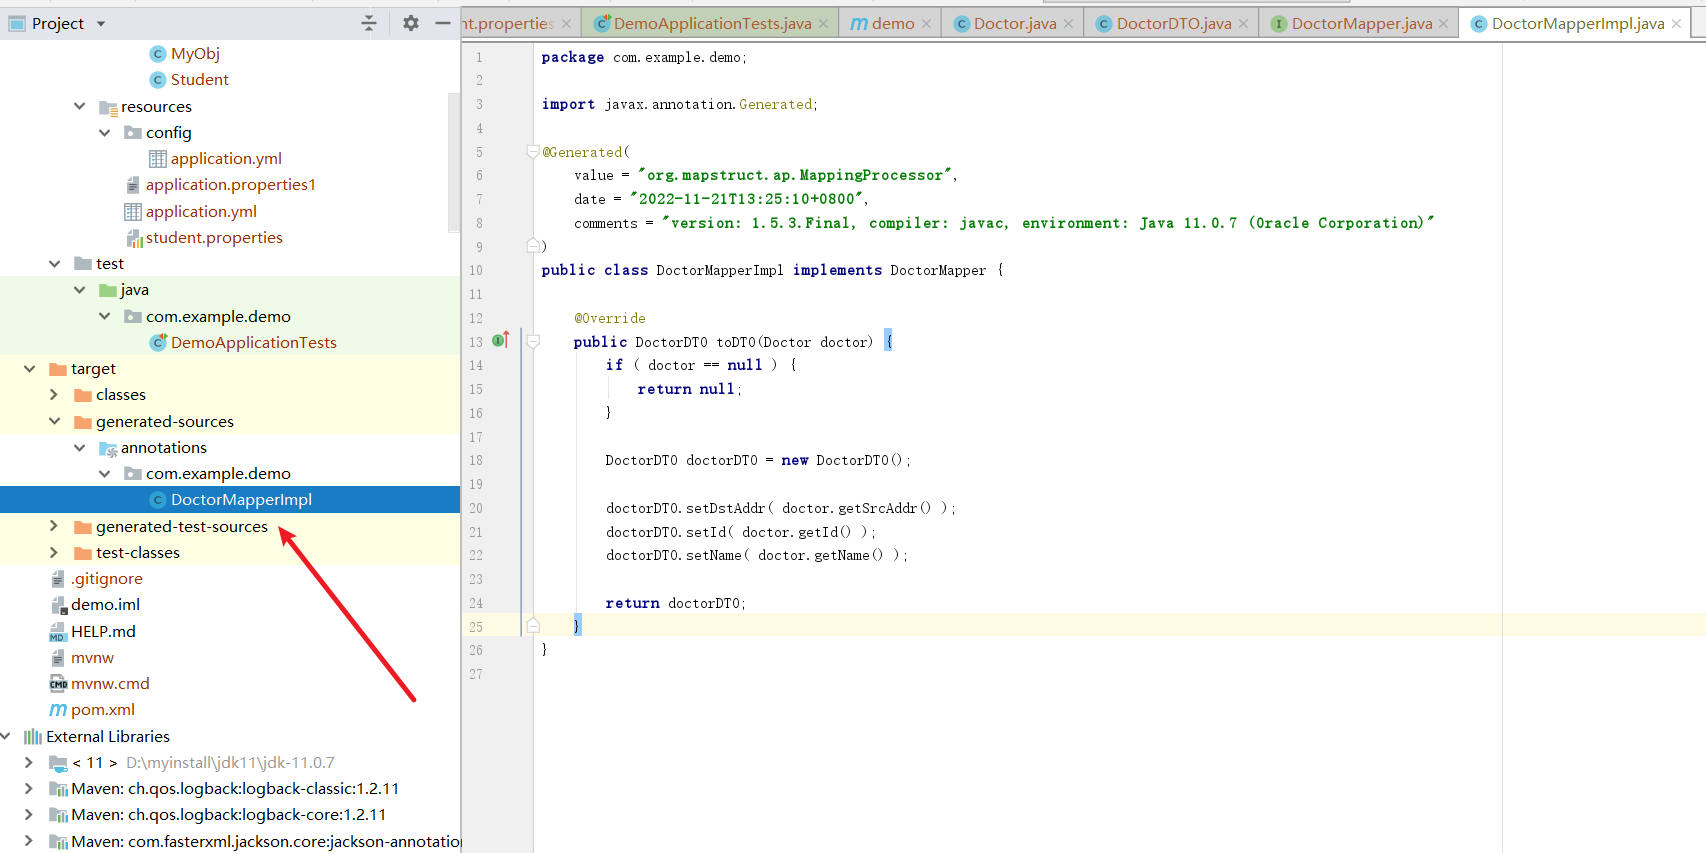Toggle the @Generated annotation fold on line 5
Screen dimensions: 1706x853
point(533,152)
